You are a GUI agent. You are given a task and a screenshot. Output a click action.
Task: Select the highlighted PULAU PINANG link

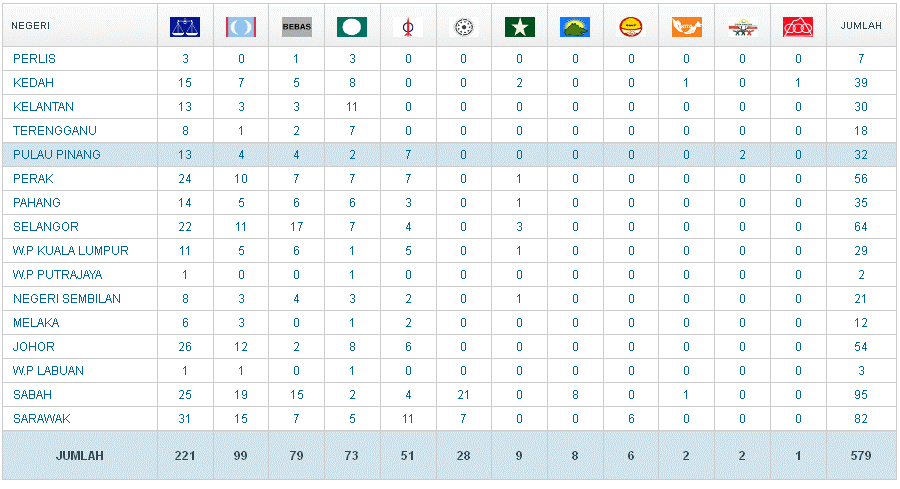click(x=57, y=155)
